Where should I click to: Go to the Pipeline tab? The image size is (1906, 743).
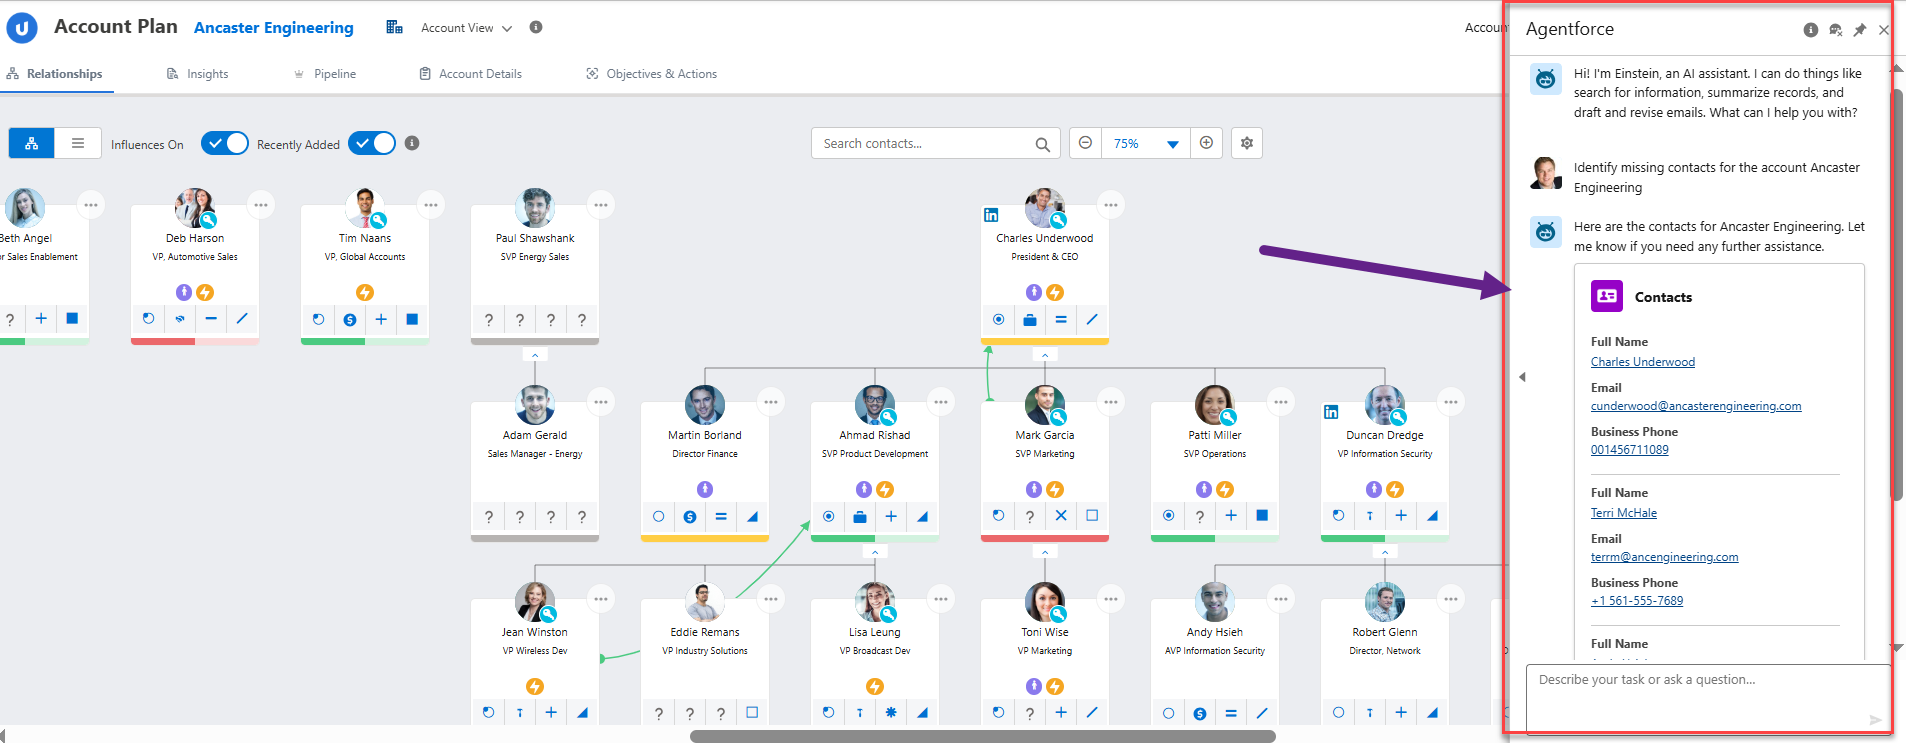[x=325, y=74]
